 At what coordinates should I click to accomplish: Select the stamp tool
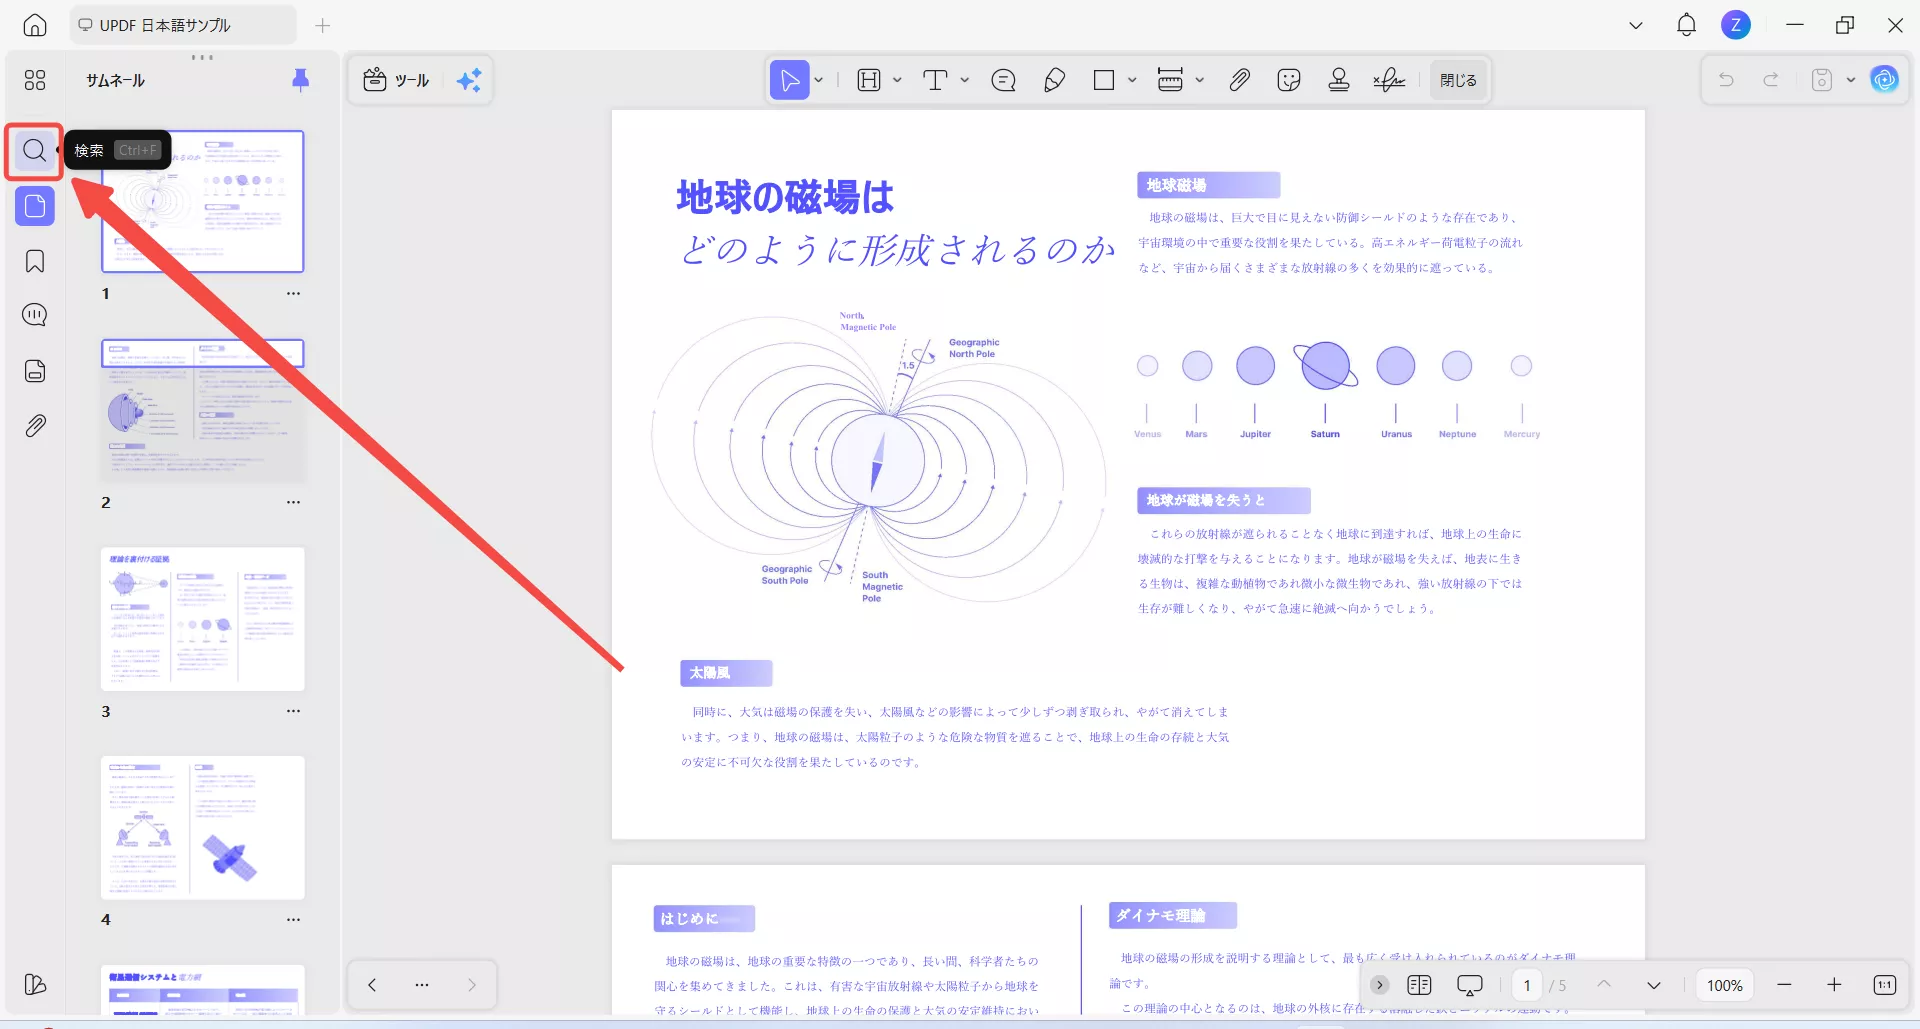(x=1339, y=80)
